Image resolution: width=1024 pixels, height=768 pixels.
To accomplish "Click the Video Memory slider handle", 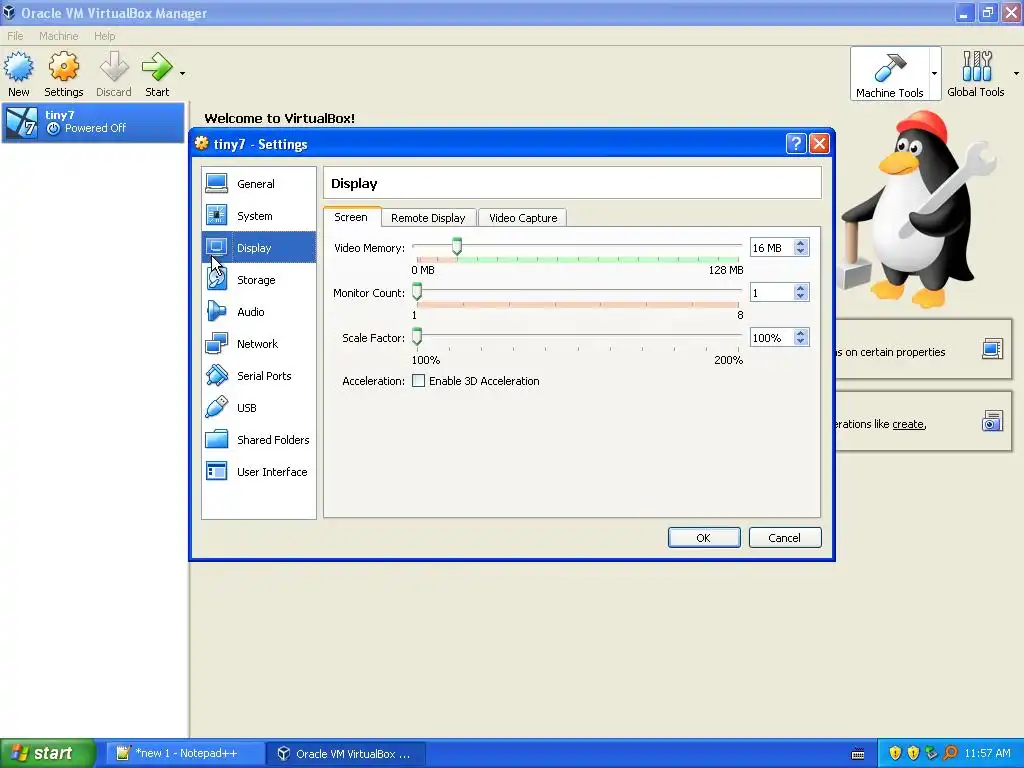I will pyautogui.click(x=457, y=246).
